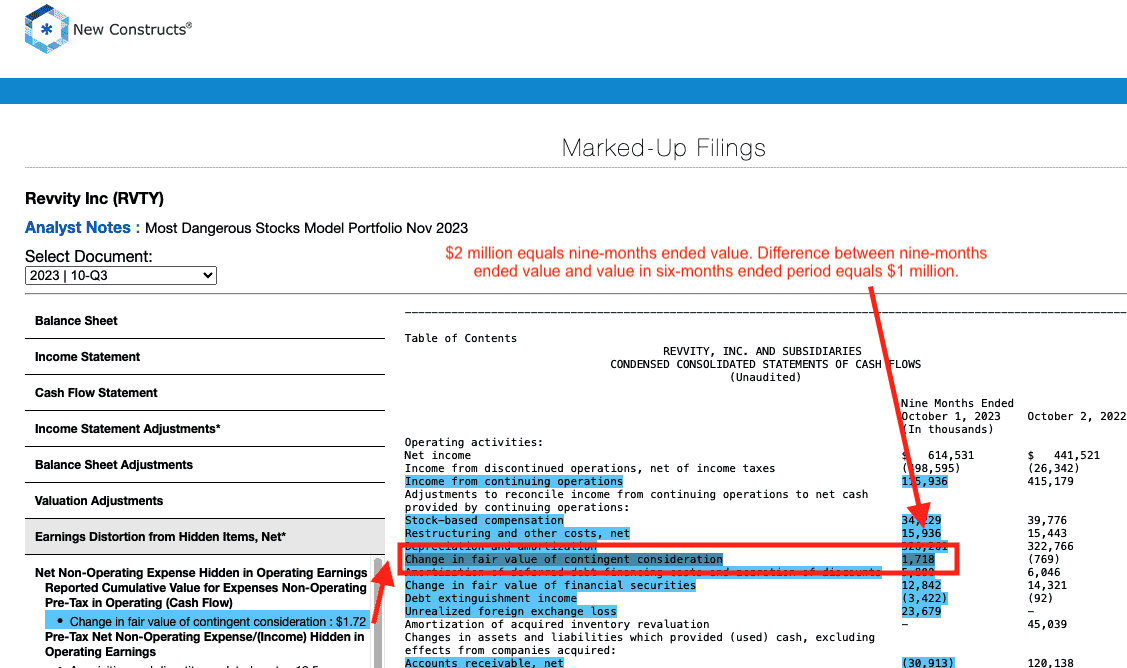Click the value 45,039
Screen dimensions: 1127x668
[x=1046, y=624]
